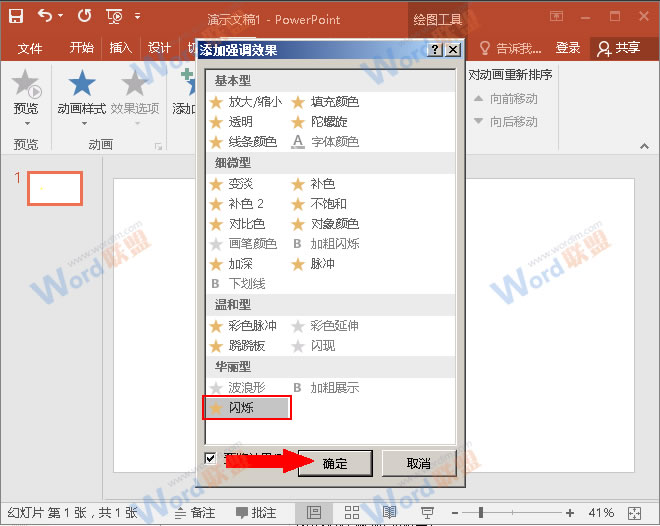
Task: Click the Redo icon in title bar
Action: 84,17
